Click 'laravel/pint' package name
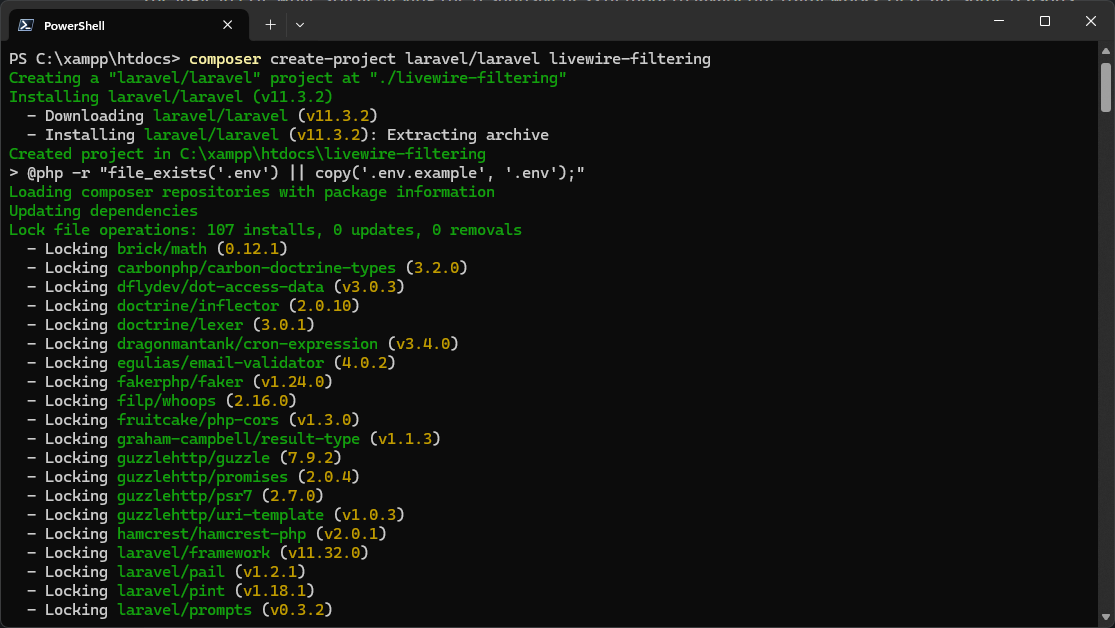The width and height of the screenshot is (1115, 628). (x=171, y=591)
